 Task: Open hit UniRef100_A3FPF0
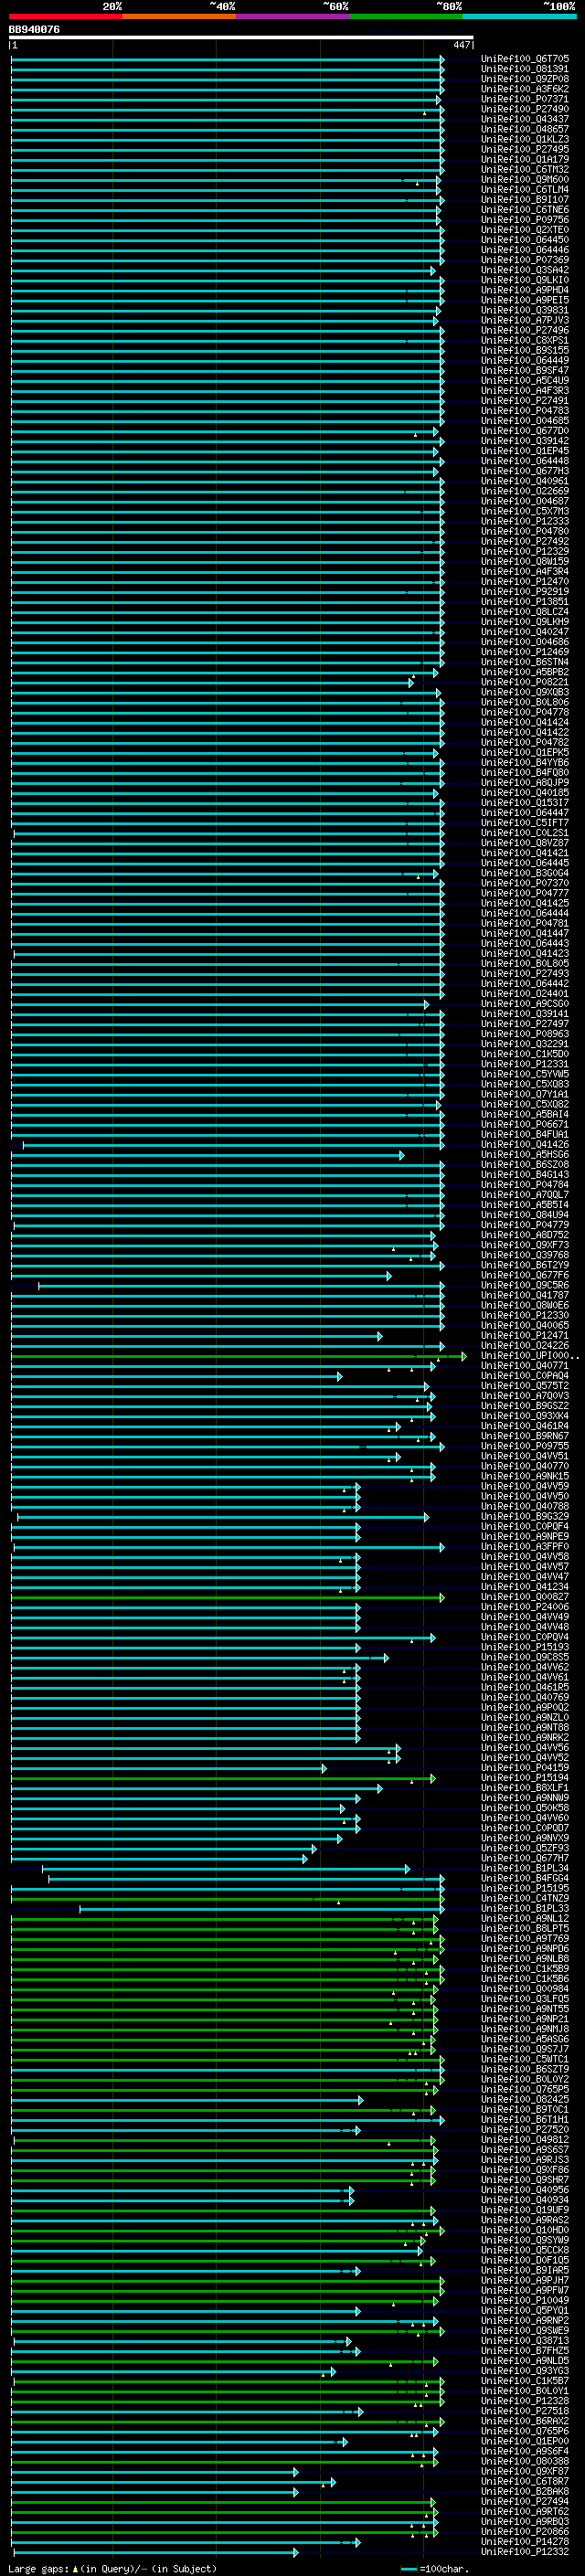click(x=525, y=1547)
